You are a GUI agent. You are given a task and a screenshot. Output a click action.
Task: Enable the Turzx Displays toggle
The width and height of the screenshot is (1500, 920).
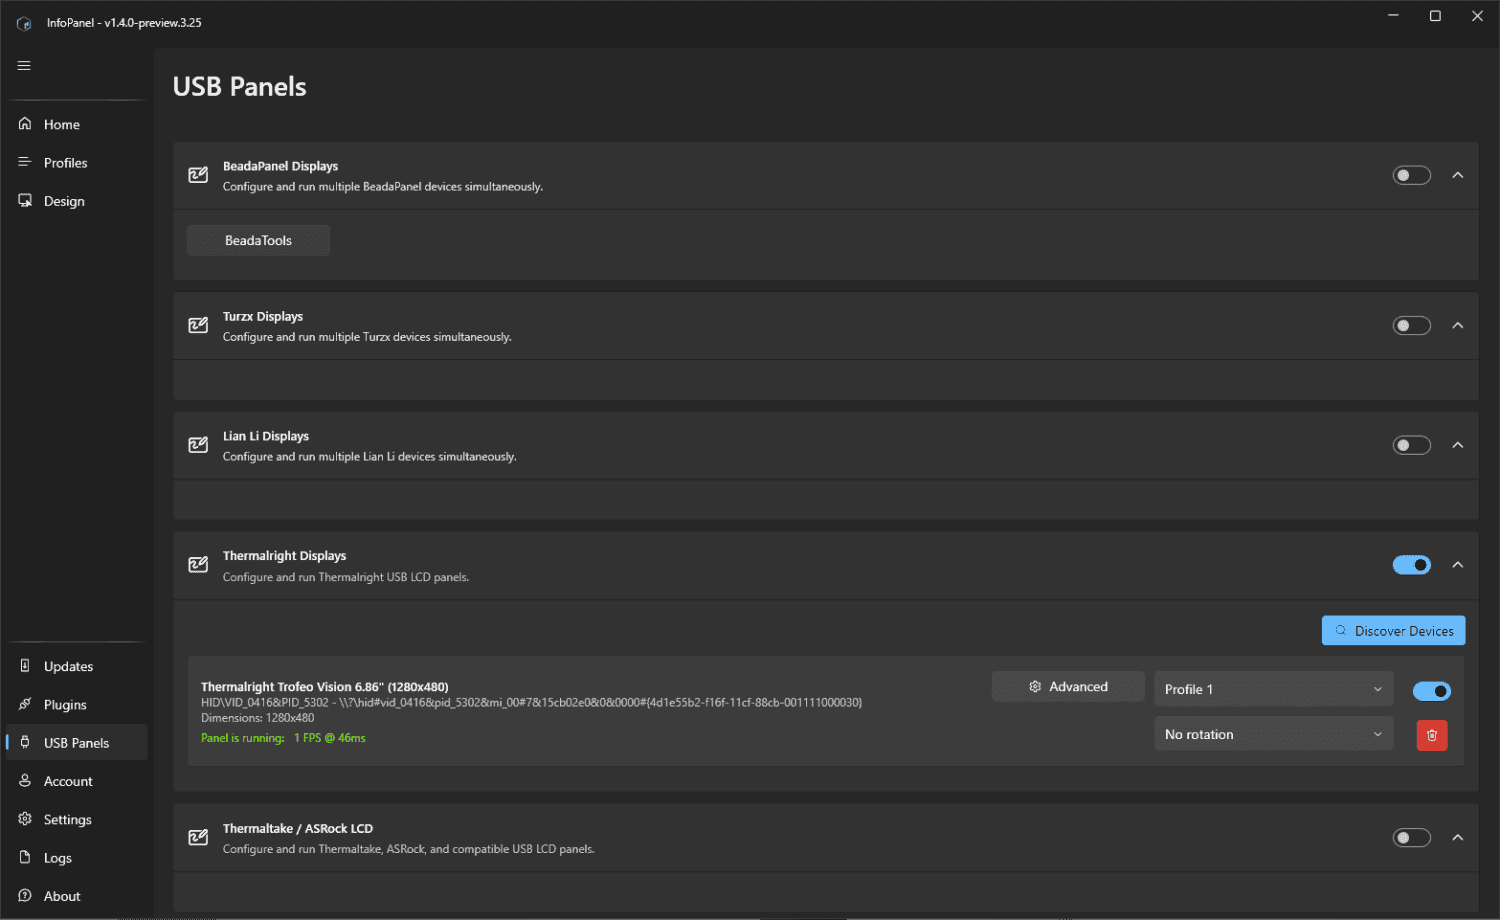pos(1412,325)
